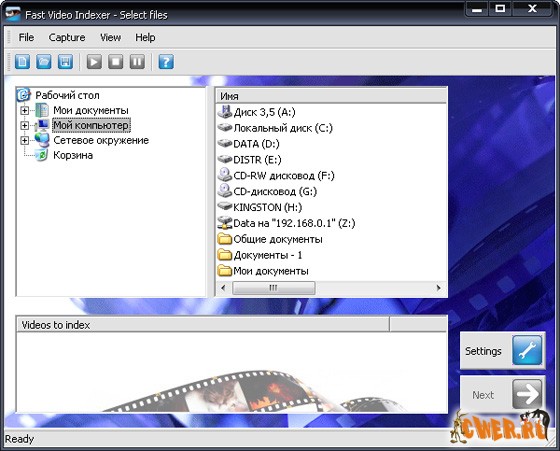This screenshot has width=560, height=451.
Task: Select Мои документы in the folder tree
Action: 91,110
